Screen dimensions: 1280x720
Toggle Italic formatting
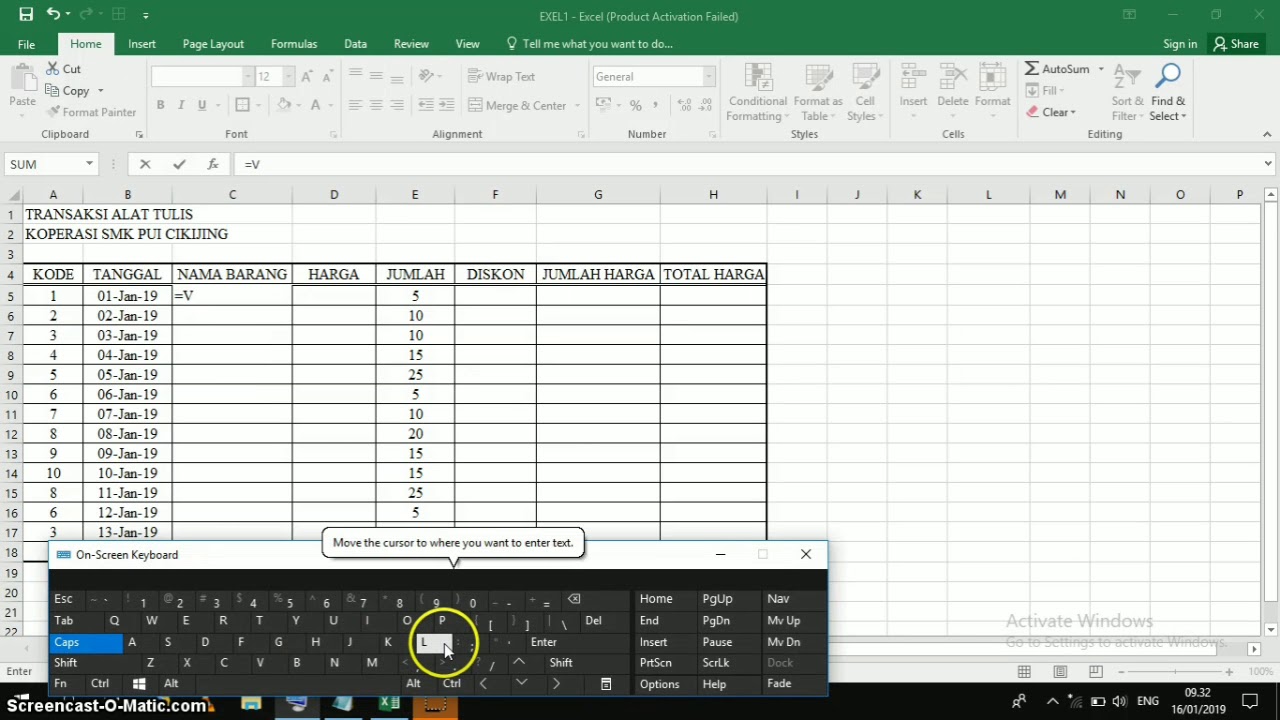pos(181,105)
